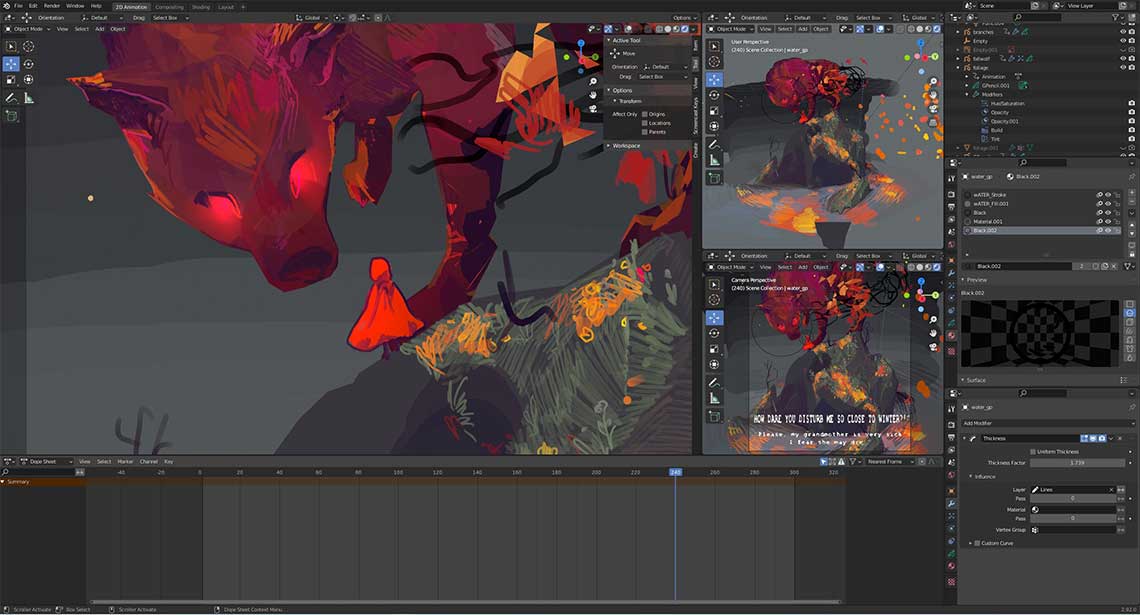
Task: Switch to the Compositing workspace tab
Action: pyautogui.click(x=169, y=7)
